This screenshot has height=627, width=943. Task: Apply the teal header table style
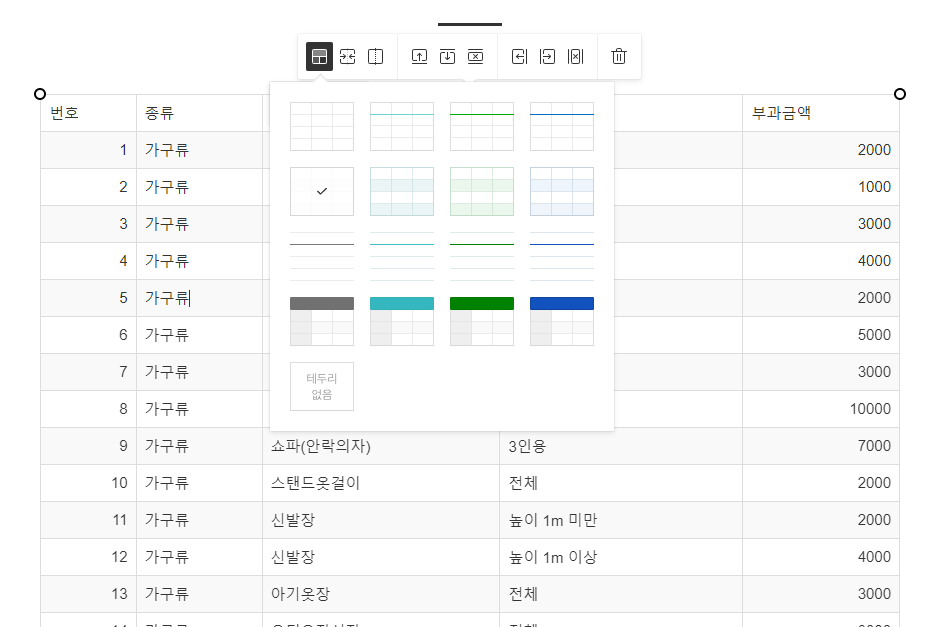point(401,320)
